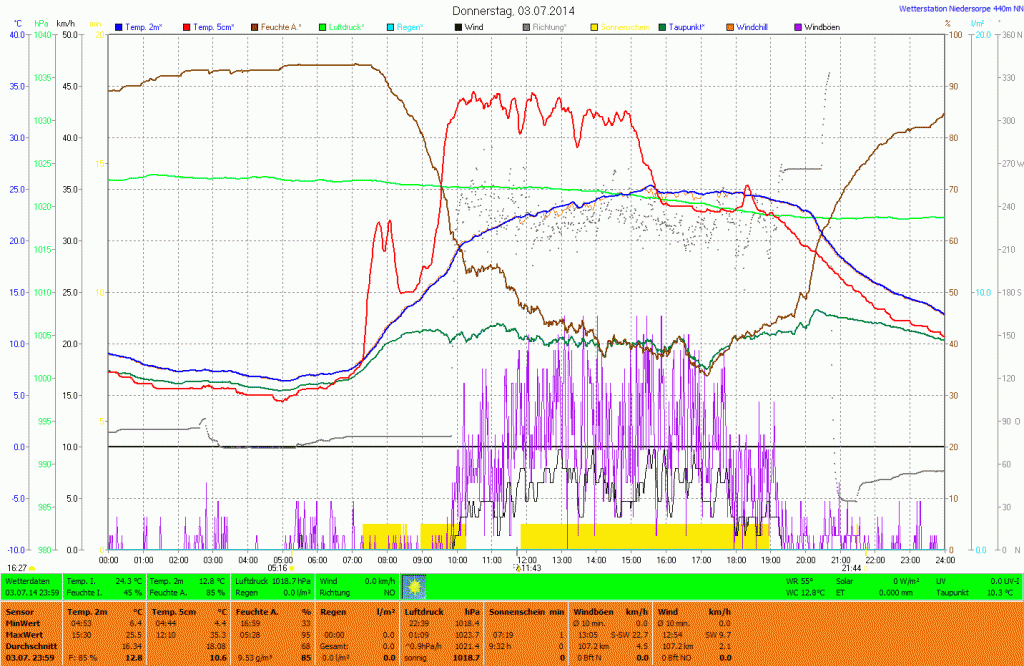Viewport: 1024px width, 666px height.
Task: Click the blue Temp. 2m legend square
Action: (119, 27)
